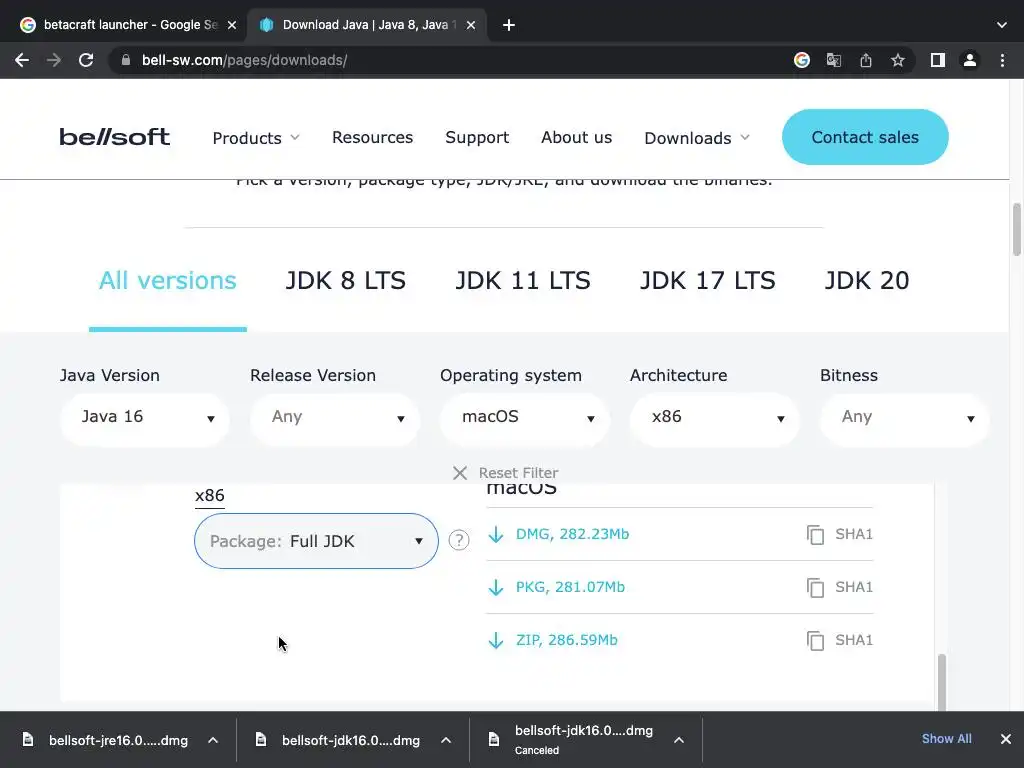Download the DMG, 282.23Mb file

pyautogui.click(x=572, y=534)
